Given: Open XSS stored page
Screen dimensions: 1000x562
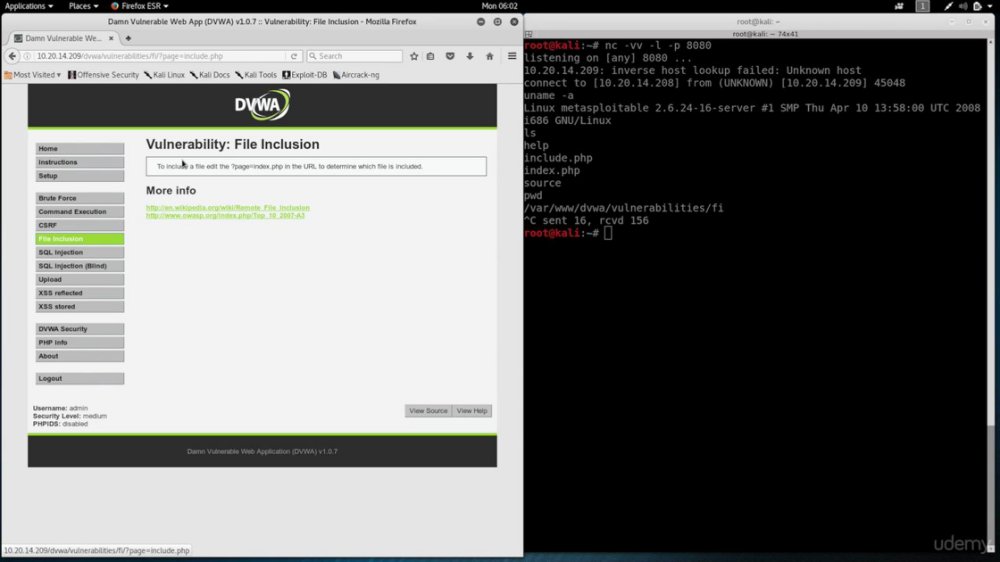Looking at the screenshot, I should click(80, 307).
